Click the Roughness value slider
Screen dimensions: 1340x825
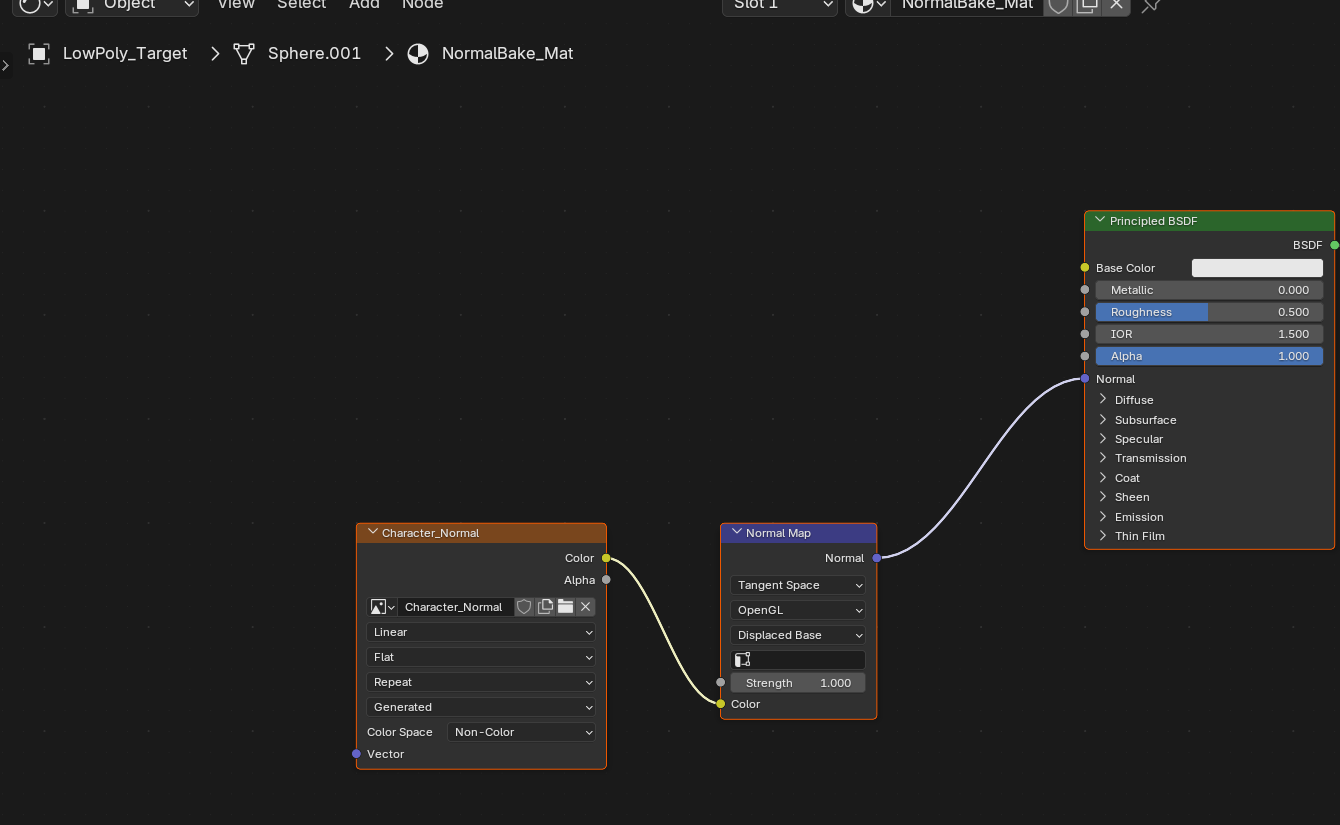1209,312
